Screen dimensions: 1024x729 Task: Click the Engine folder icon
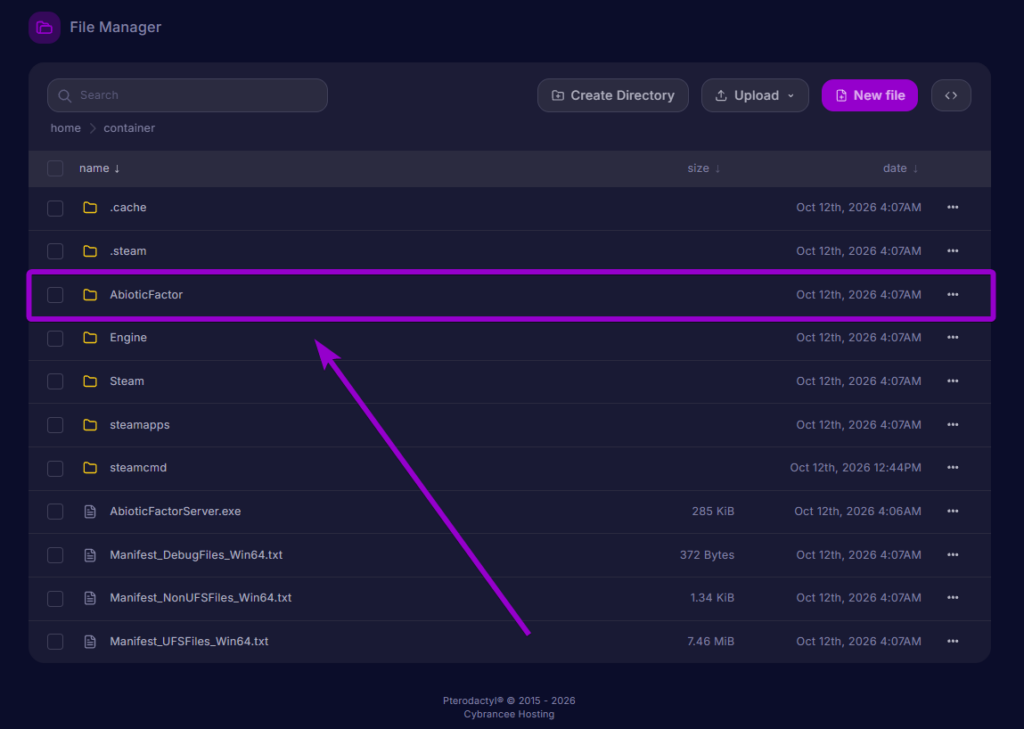point(90,338)
